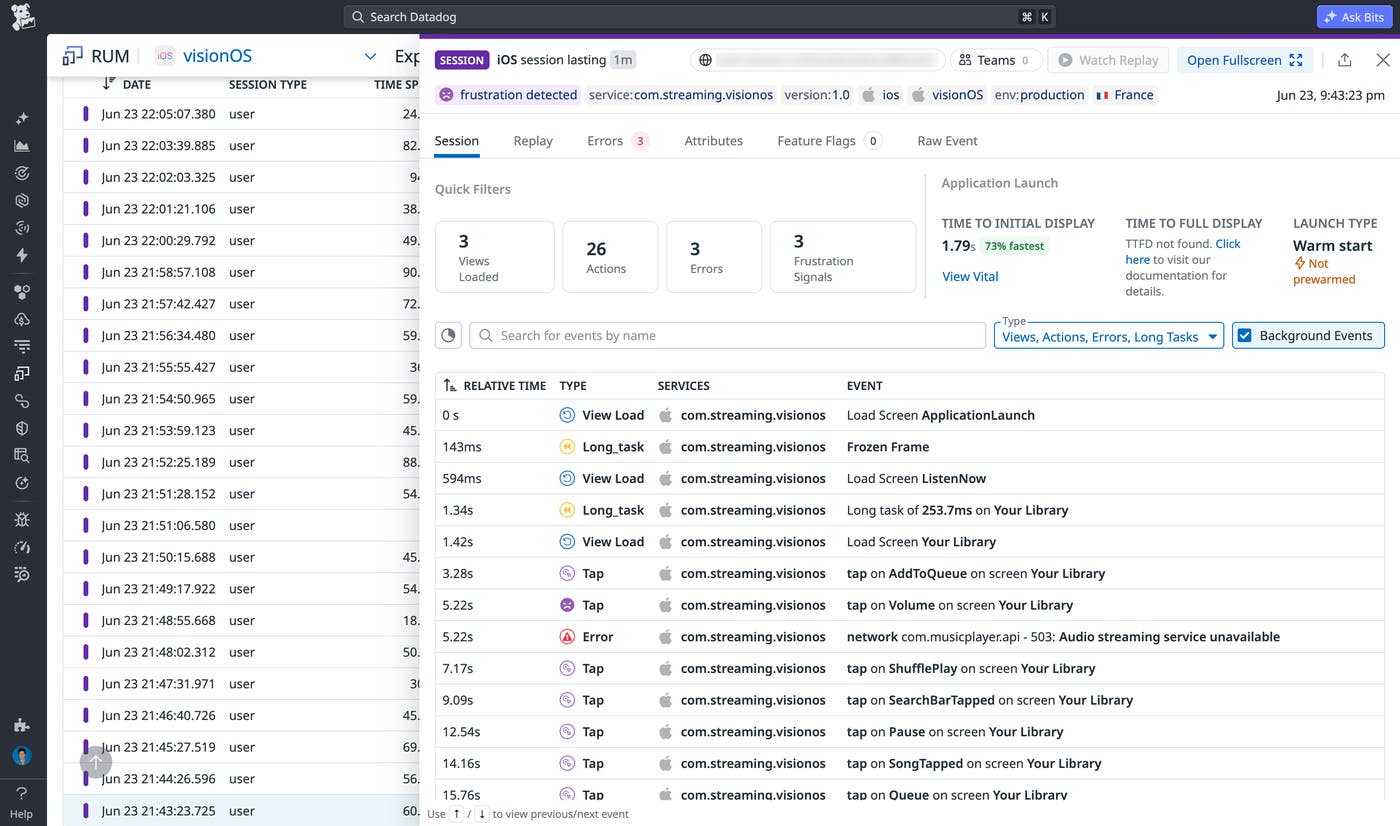Click the yellow Frozen Frame Long_task icon
This screenshot has height=826, width=1400.
(x=567, y=447)
